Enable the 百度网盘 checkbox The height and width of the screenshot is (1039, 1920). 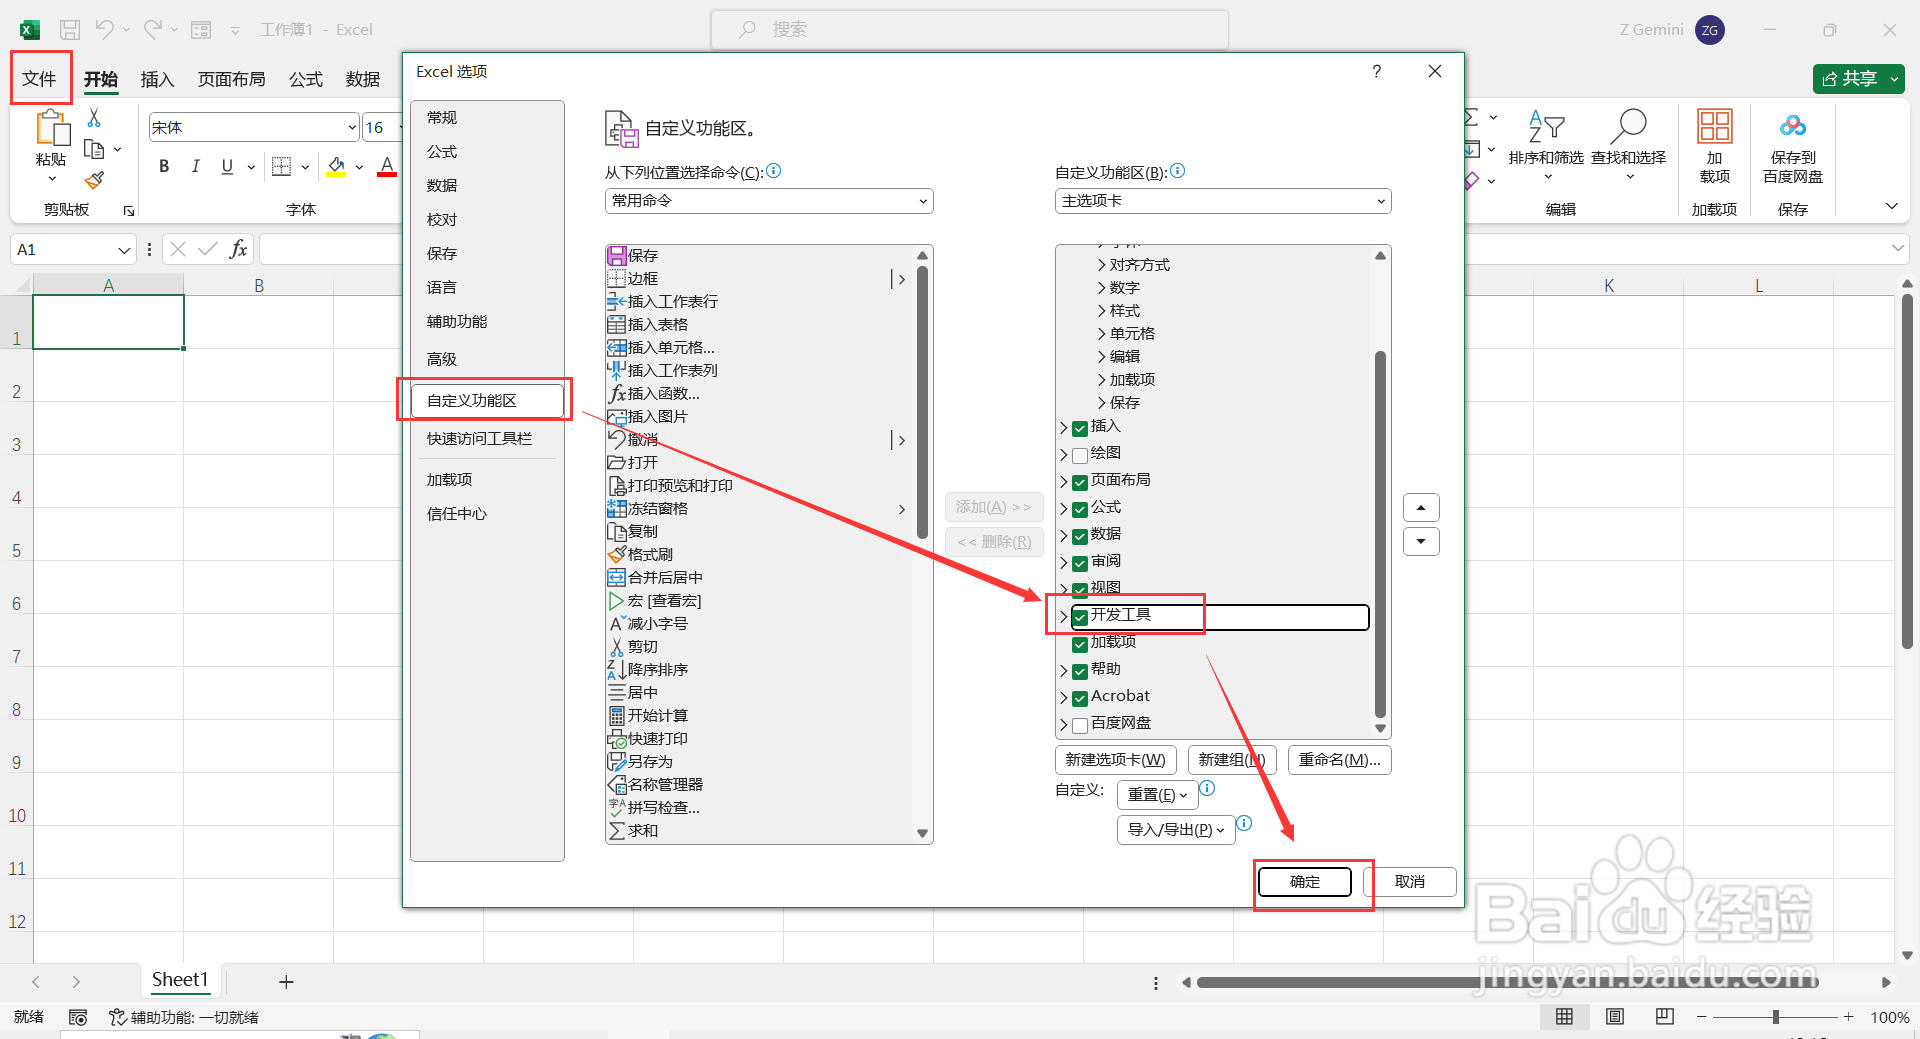(x=1080, y=724)
